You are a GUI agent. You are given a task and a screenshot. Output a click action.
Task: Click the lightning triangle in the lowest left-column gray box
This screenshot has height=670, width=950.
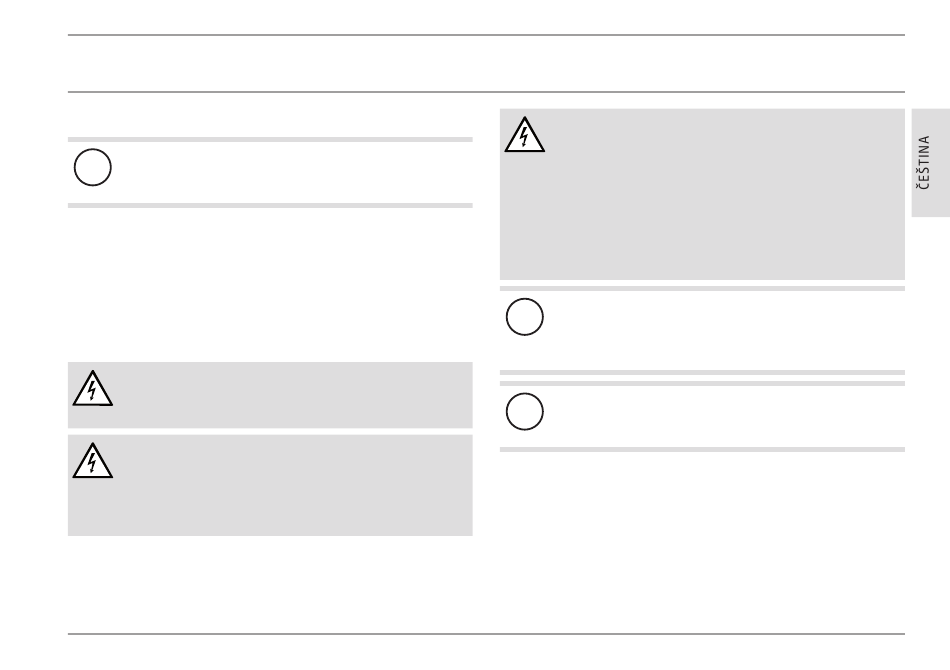93,461
